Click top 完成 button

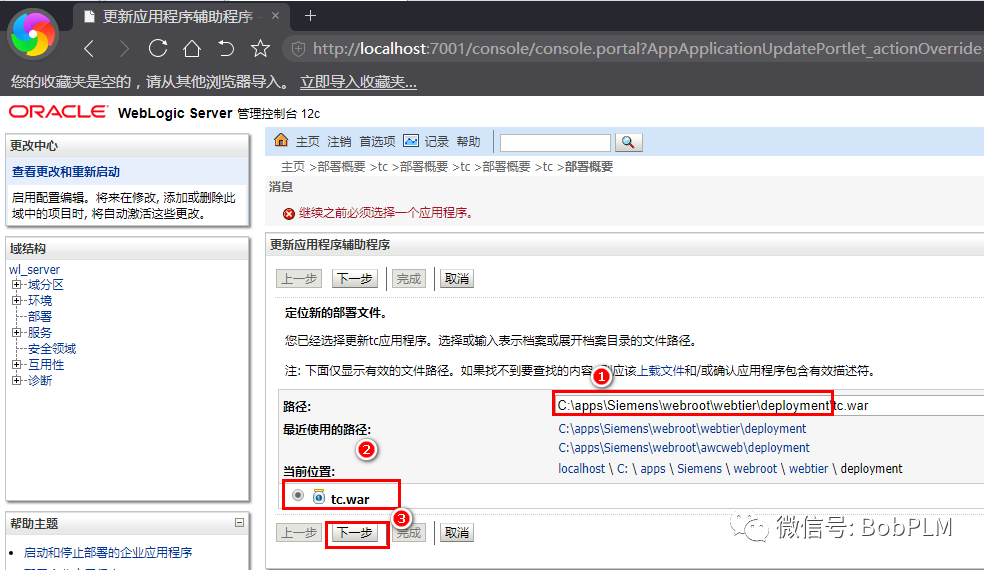coord(409,278)
